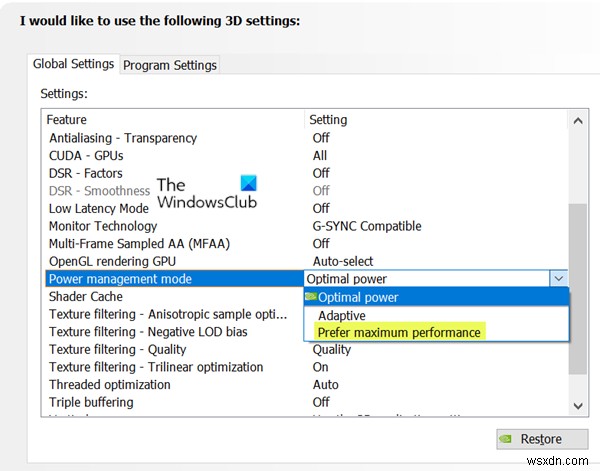Image resolution: width=600 pixels, height=471 pixels.
Task: Click the Off value for Low Latency Mode
Action: 321,209
